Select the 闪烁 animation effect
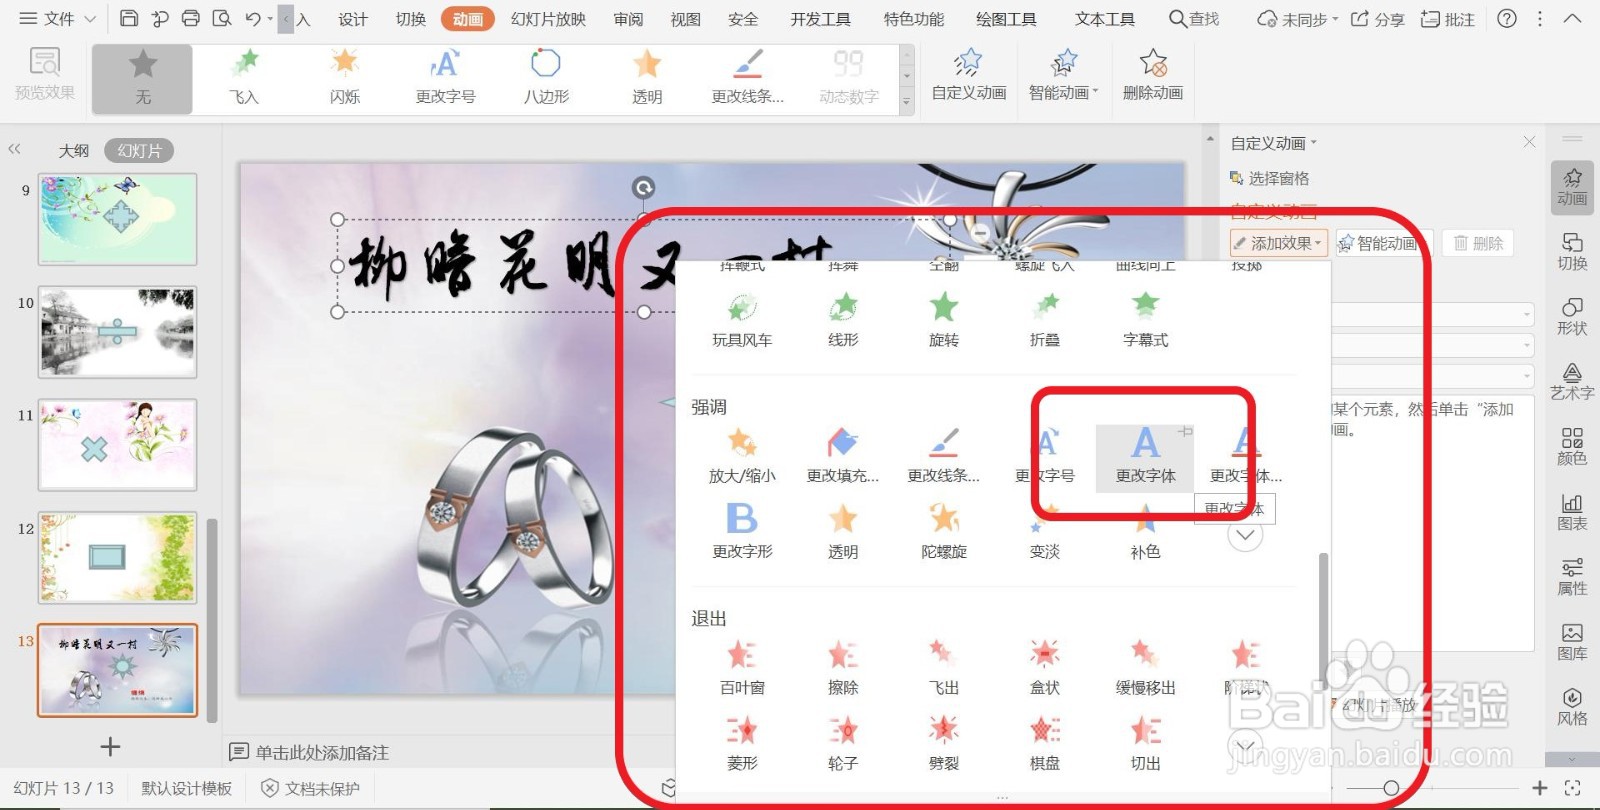Screen dimensions: 1600x810 [x=345, y=78]
